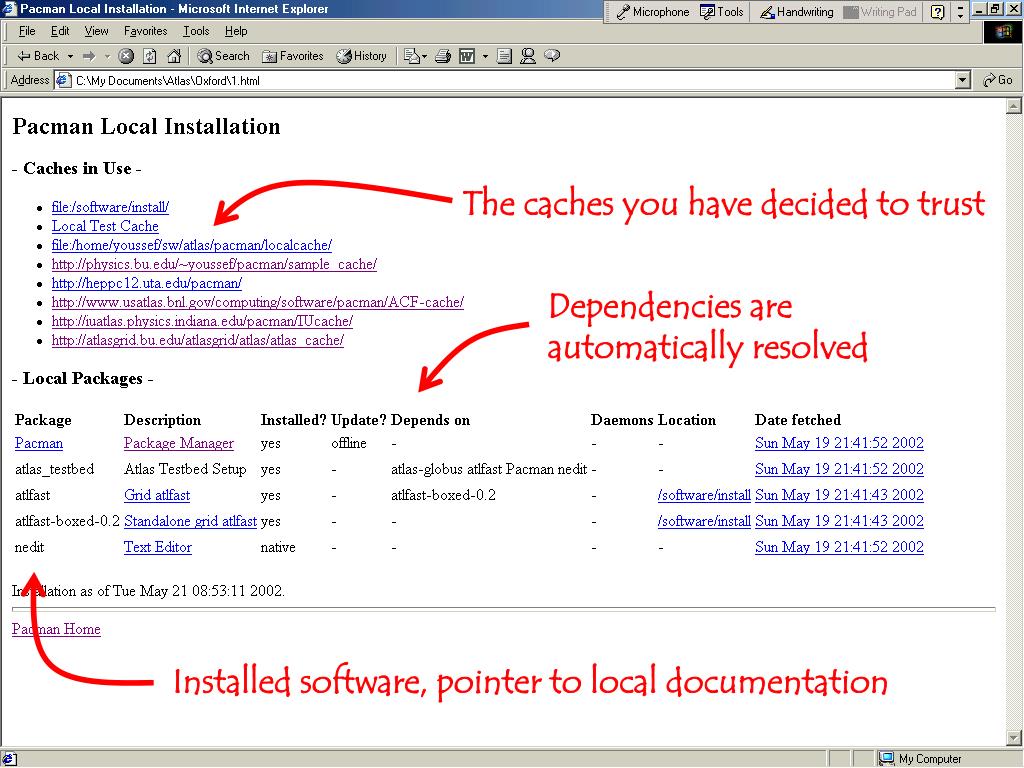
Task: Turn on the Microphone in the language bar
Action: click(x=653, y=12)
